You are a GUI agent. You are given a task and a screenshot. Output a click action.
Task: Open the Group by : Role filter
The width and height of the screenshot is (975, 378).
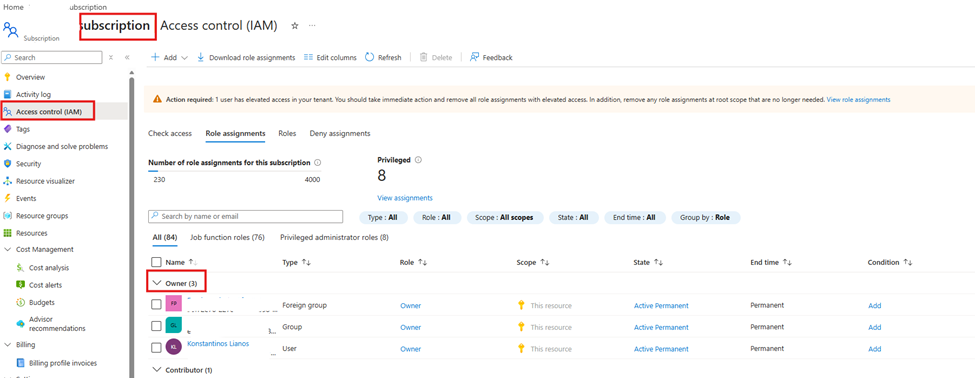coord(706,218)
